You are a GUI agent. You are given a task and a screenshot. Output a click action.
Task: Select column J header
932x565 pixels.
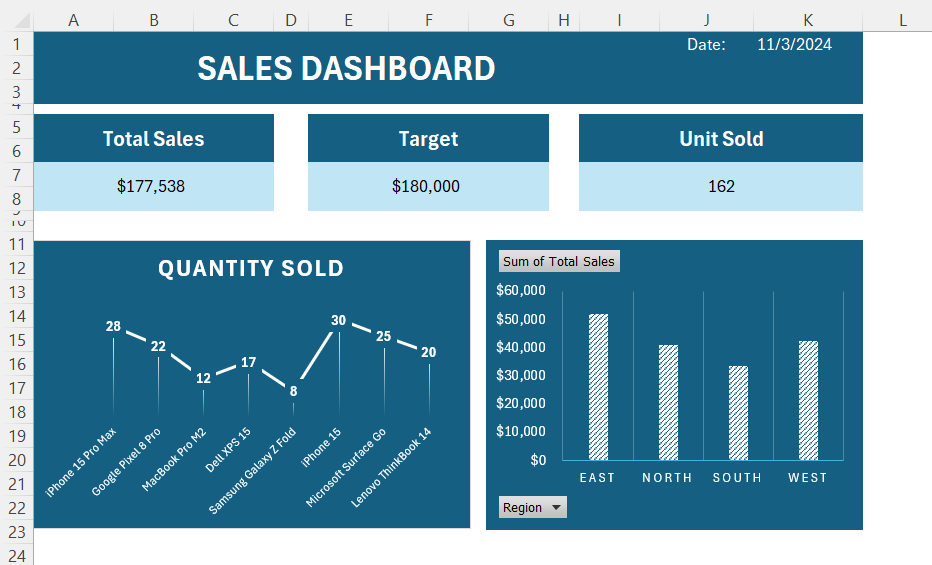click(x=707, y=21)
